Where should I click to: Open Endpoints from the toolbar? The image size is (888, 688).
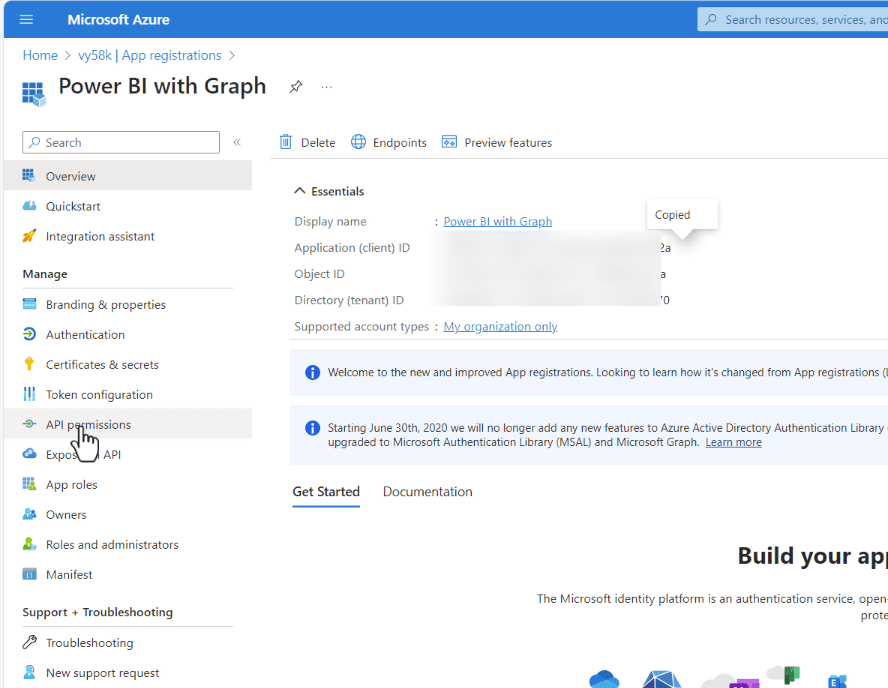coord(399,143)
